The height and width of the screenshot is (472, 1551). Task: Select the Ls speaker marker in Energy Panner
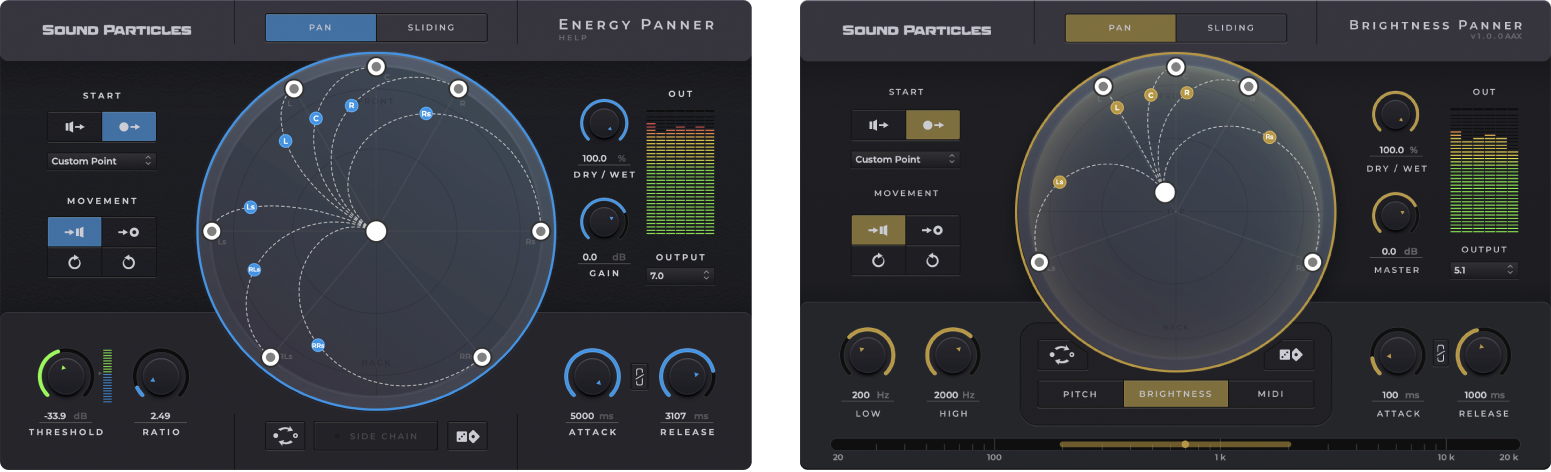pos(211,231)
